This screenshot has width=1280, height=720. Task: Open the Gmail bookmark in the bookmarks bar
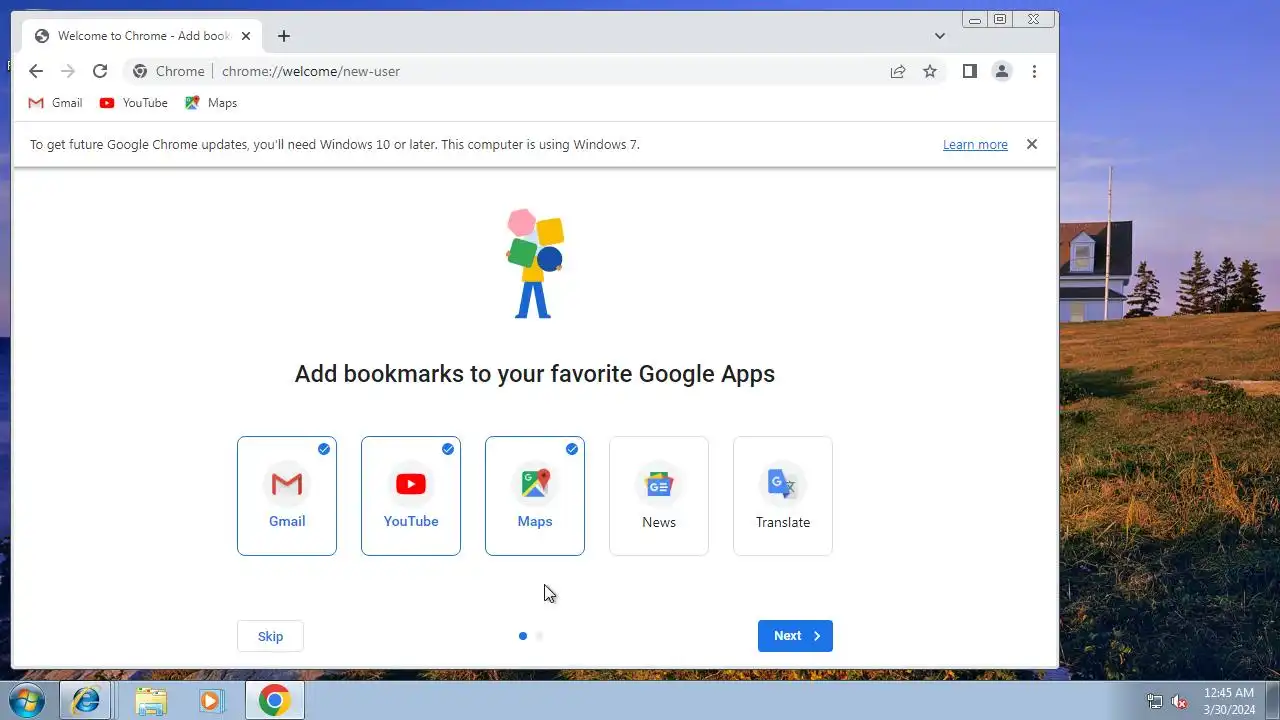[x=56, y=103]
